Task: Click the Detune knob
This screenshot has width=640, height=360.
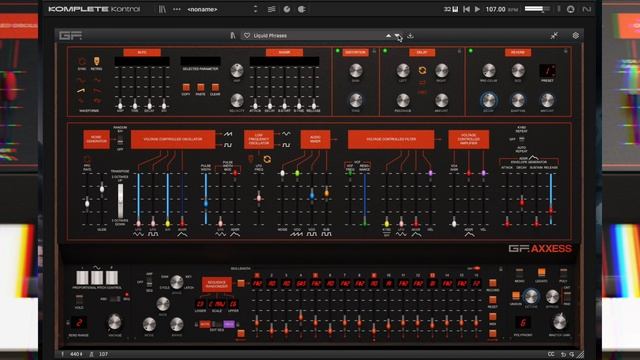Action: point(531,296)
